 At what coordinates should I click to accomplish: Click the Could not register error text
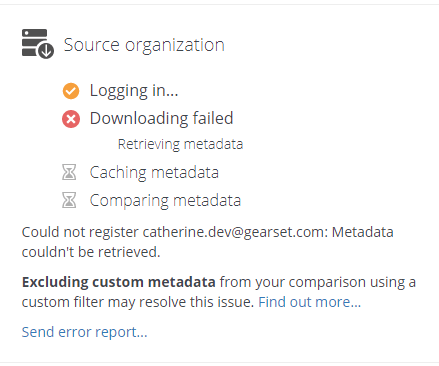point(80,232)
